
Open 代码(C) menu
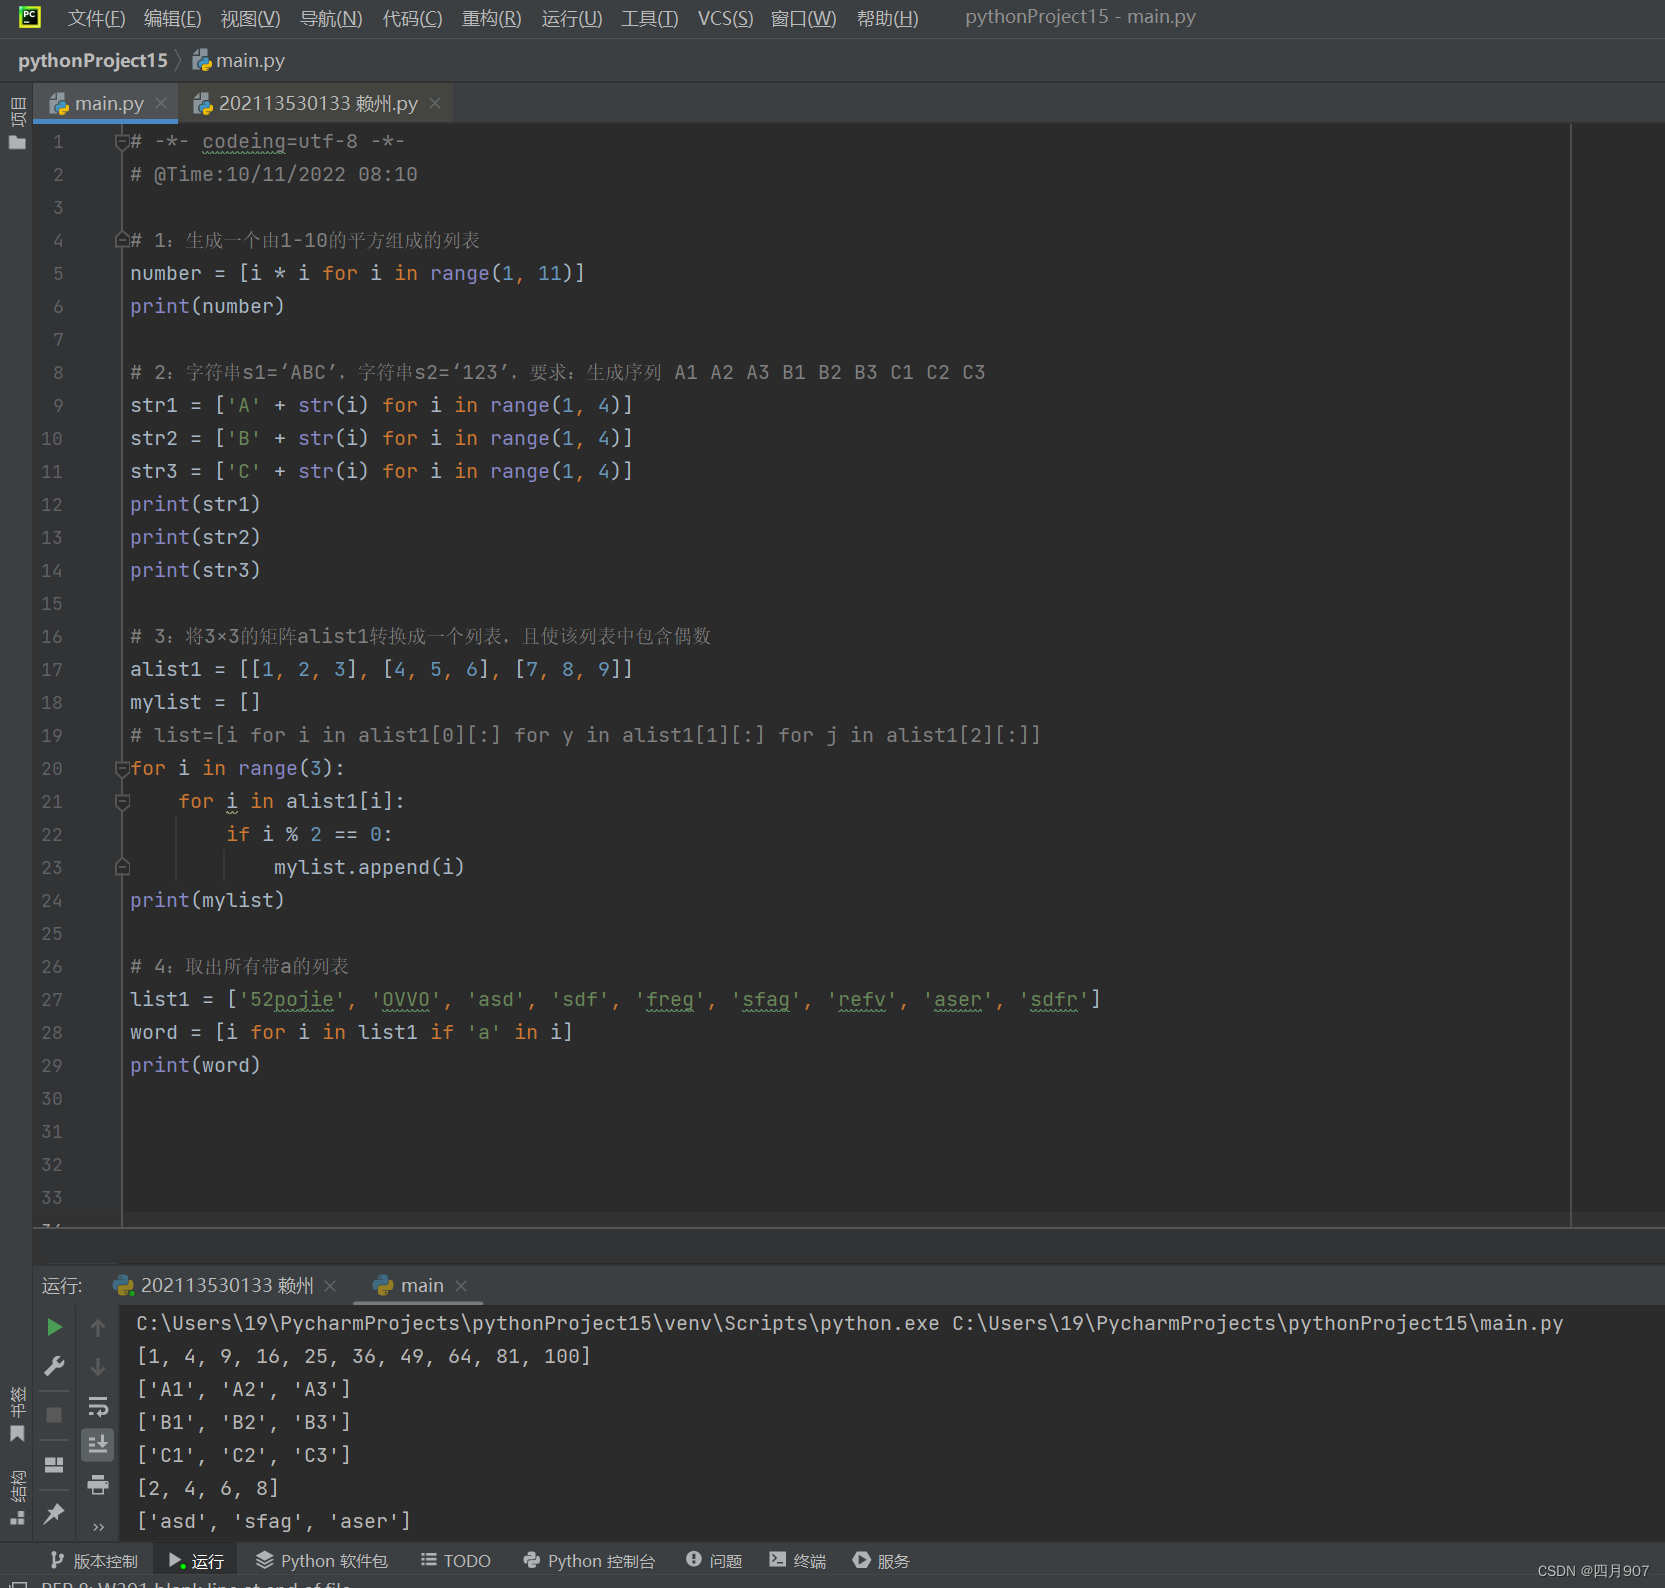point(412,19)
